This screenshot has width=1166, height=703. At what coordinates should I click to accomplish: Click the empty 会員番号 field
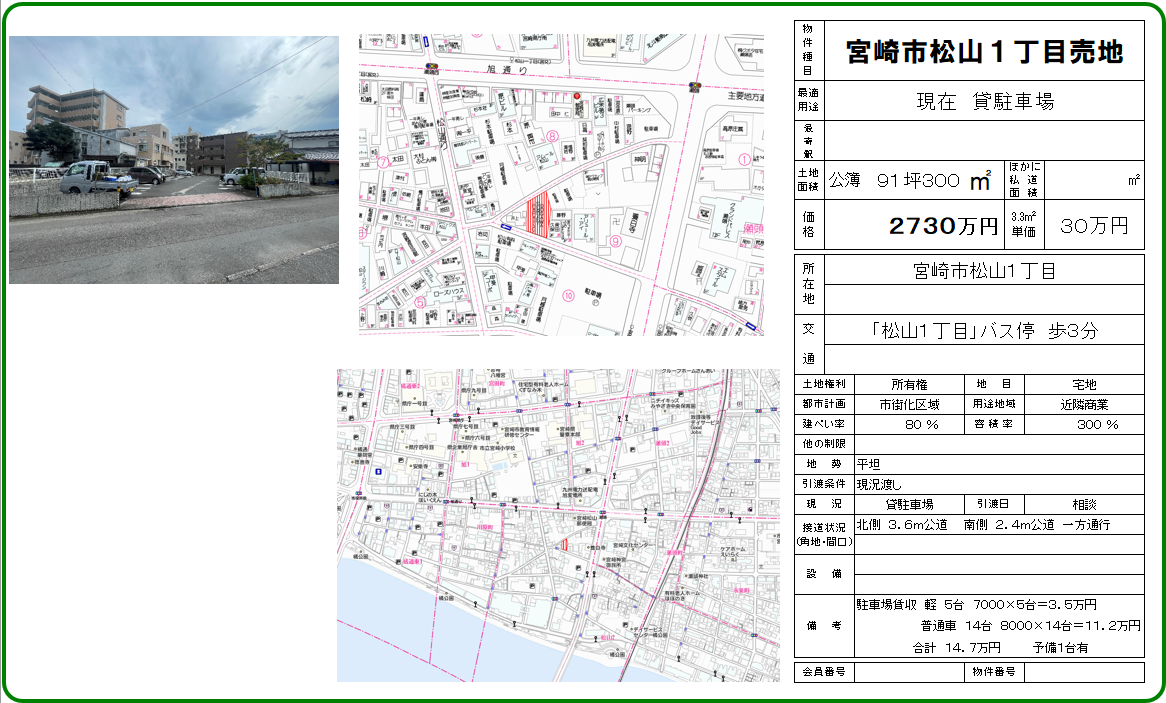click(909, 672)
